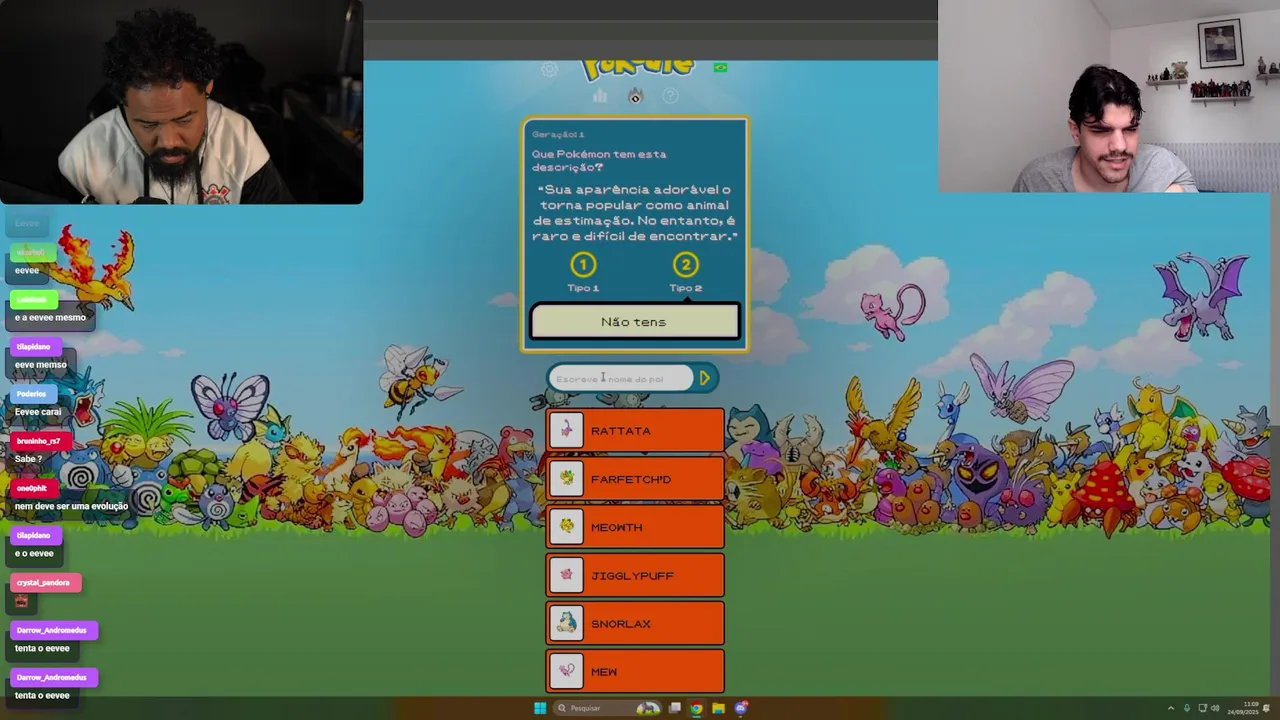The image size is (1280, 720).
Task: Expand the system tray hidden icons chevron
Action: pyautogui.click(x=1171, y=708)
